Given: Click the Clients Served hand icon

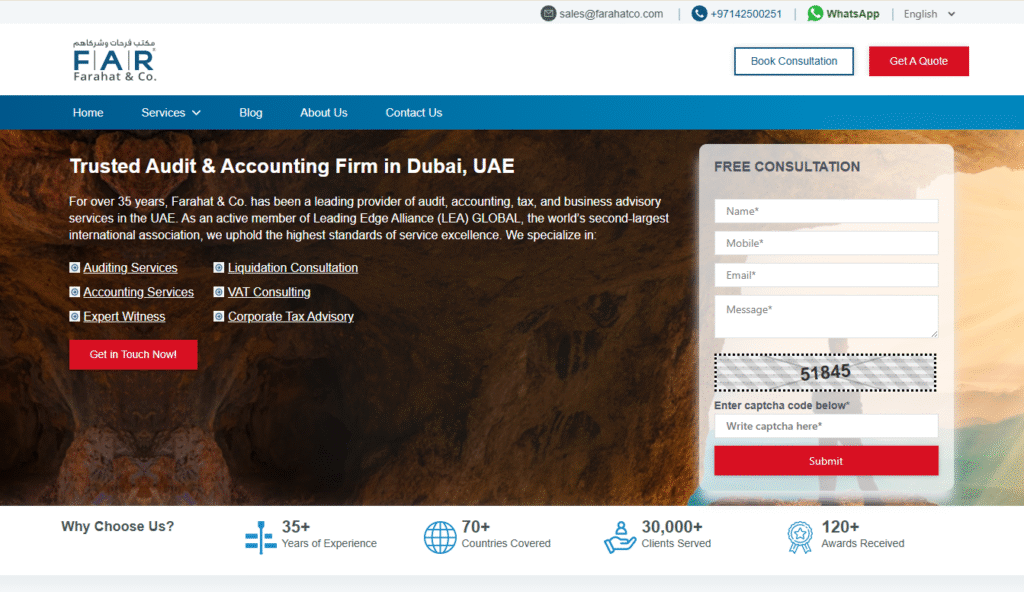Looking at the screenshot, I should (x=620, y=537).
